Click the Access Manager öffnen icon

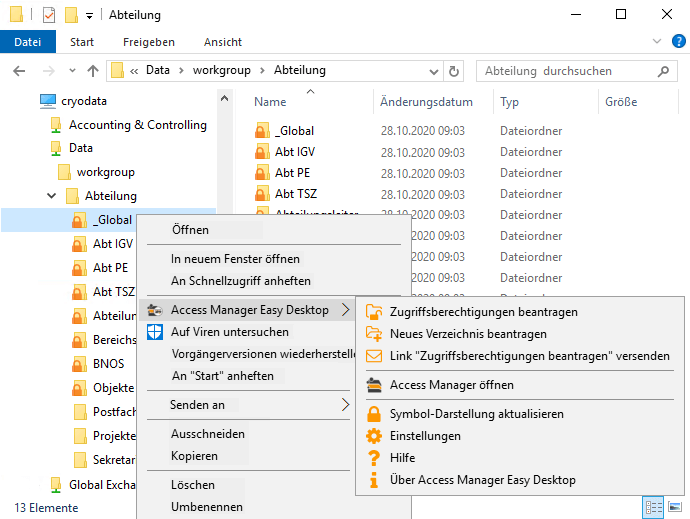(374, 385)
